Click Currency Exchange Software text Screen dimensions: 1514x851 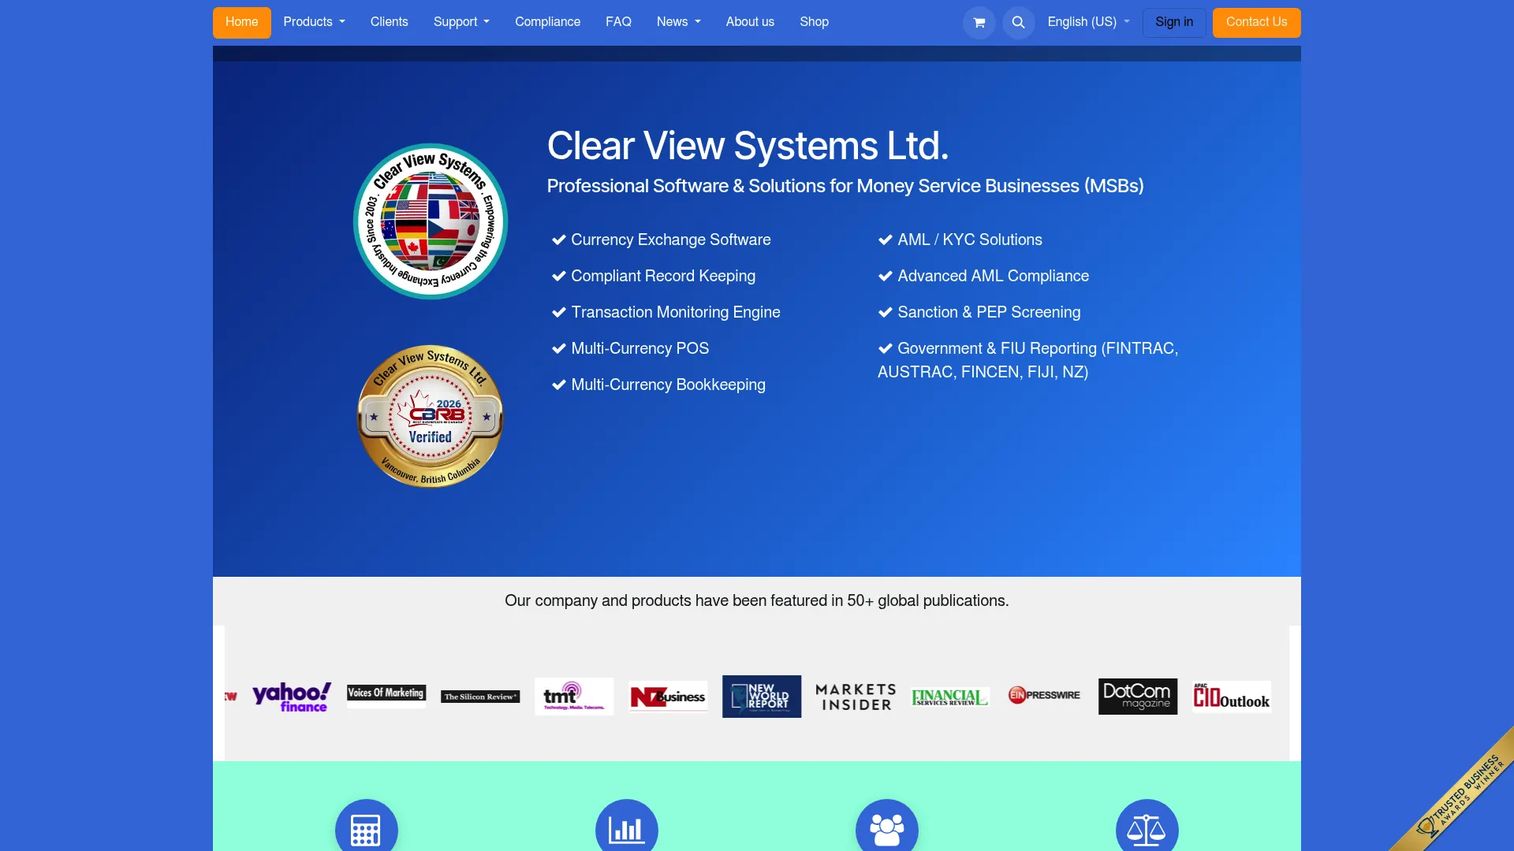pyautogui.click(x=671, y=240)
